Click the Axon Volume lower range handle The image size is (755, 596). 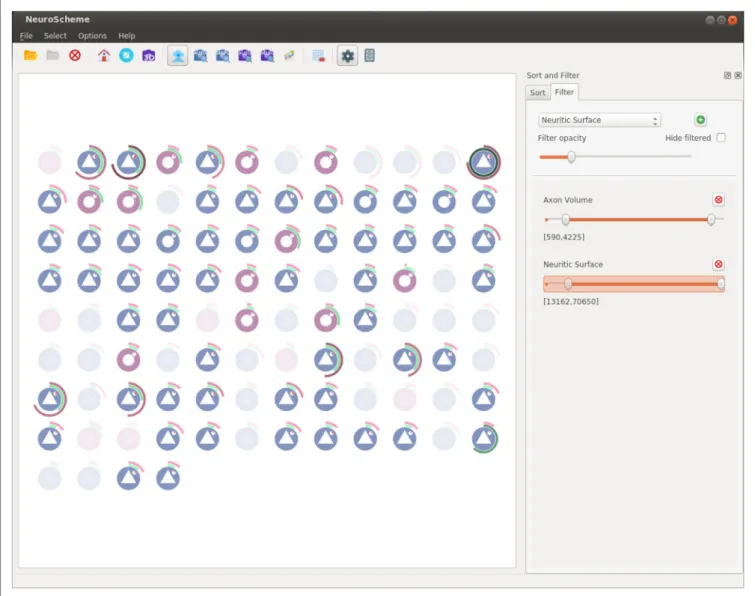[566, 220]
